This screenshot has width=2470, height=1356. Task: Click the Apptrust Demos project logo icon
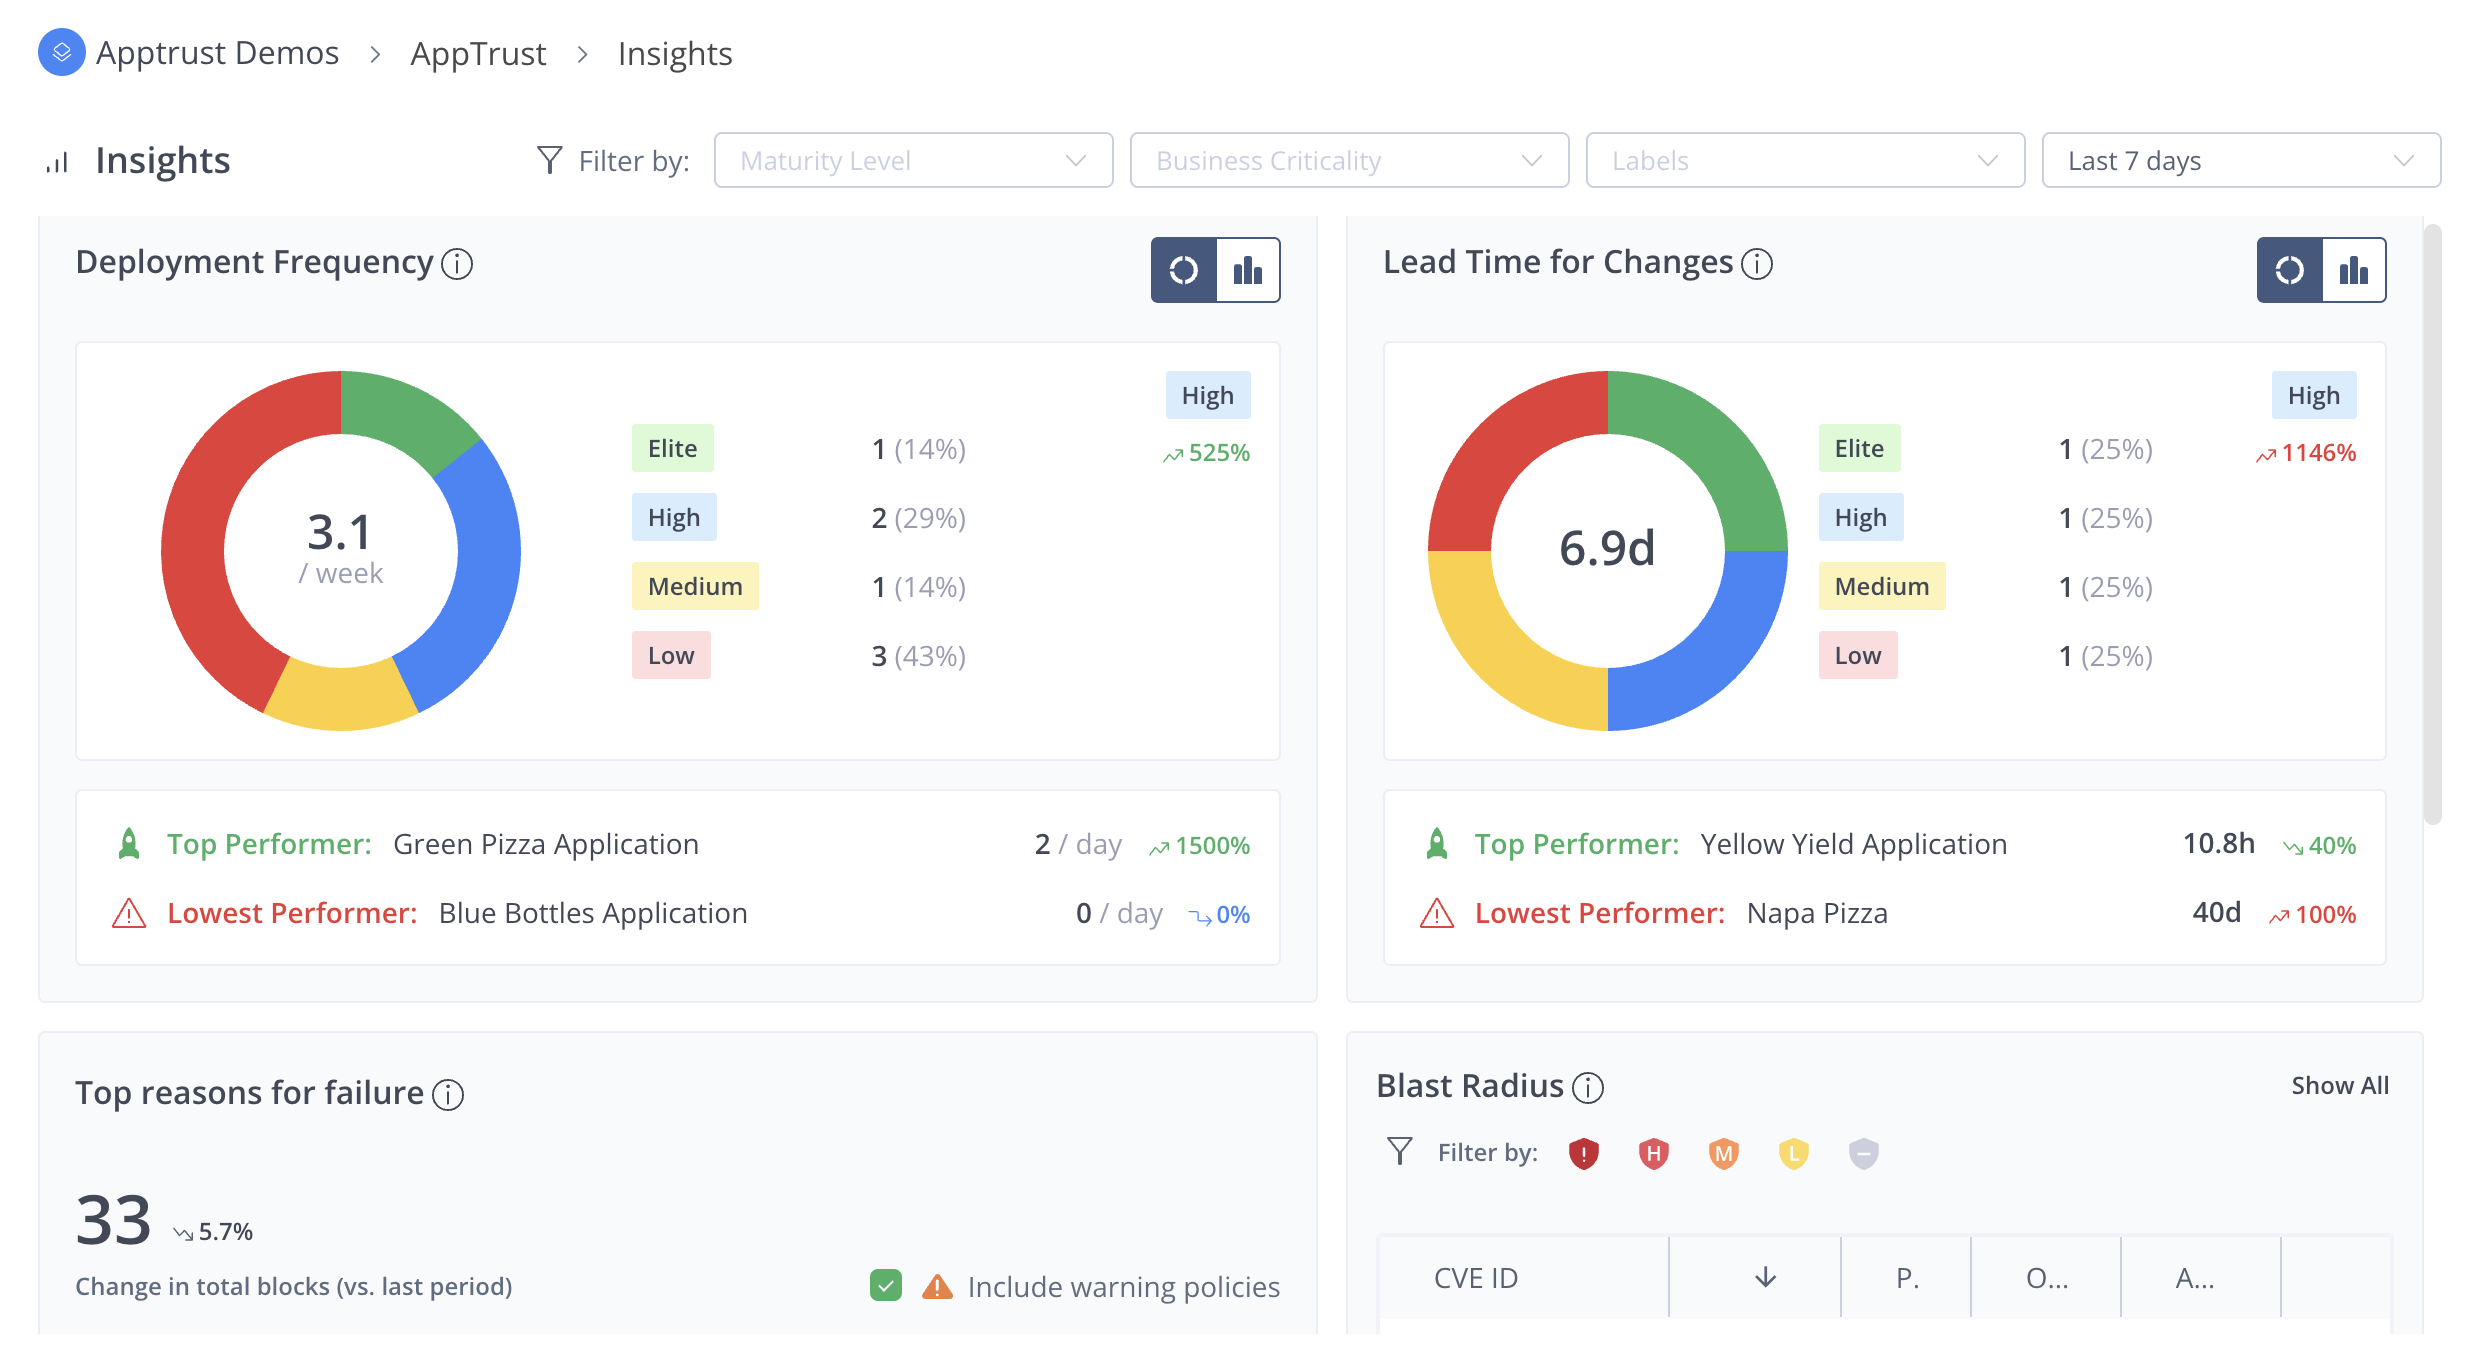[61, 52]
